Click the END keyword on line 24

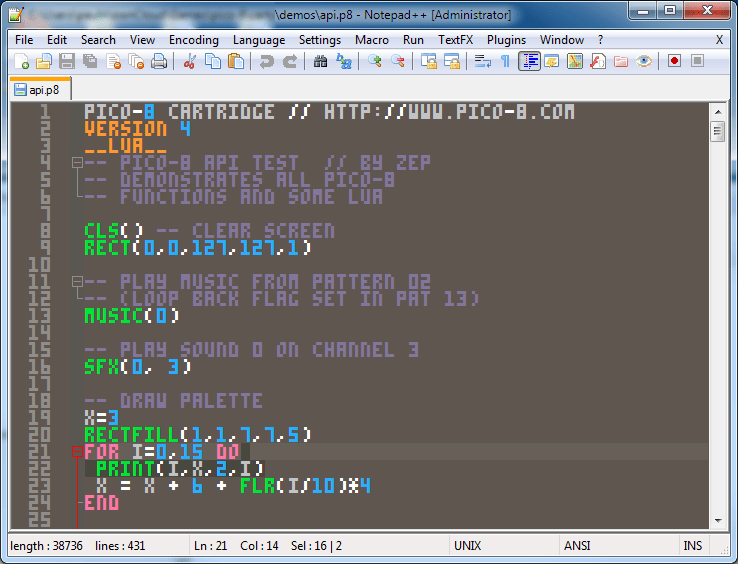click(102, 503)
